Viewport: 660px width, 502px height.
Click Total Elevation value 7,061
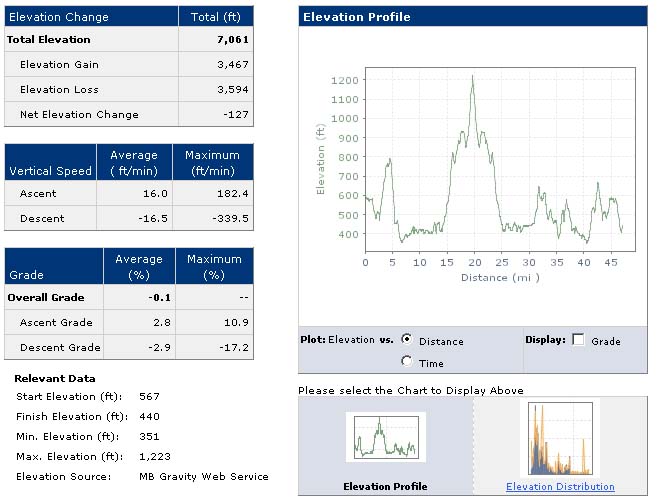[233, 40]
